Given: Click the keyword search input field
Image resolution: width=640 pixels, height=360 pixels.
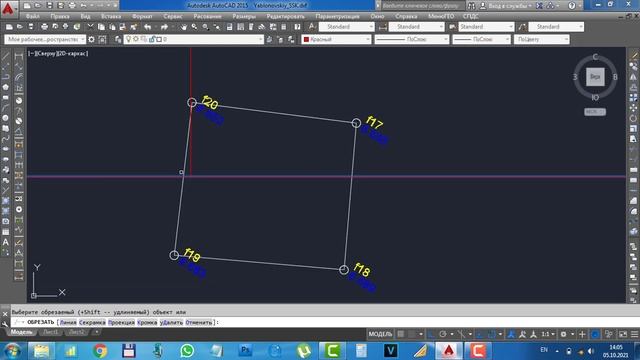Looking at the screenshot, I should [423, 6].
